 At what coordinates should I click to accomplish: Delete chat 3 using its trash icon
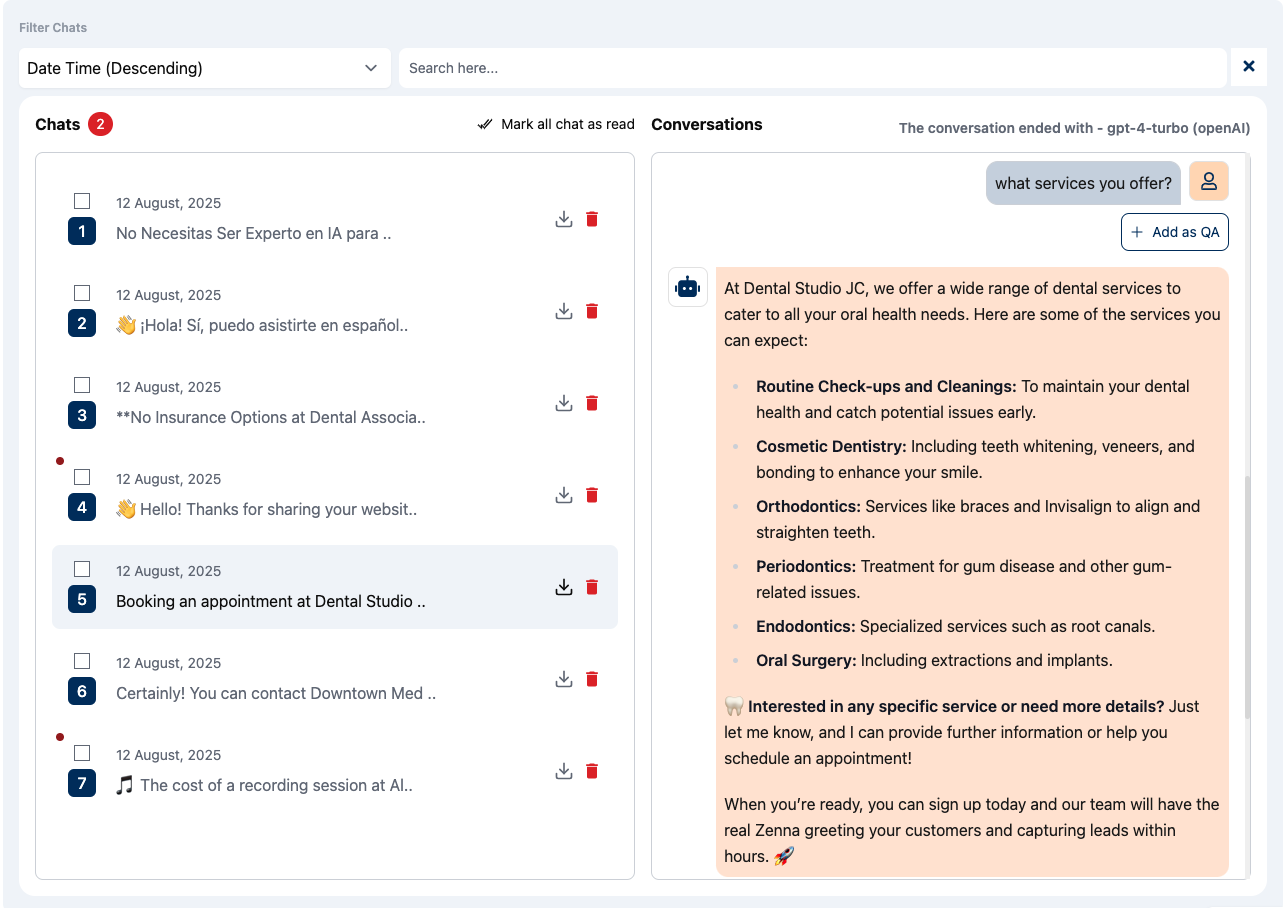coord(592,402)
